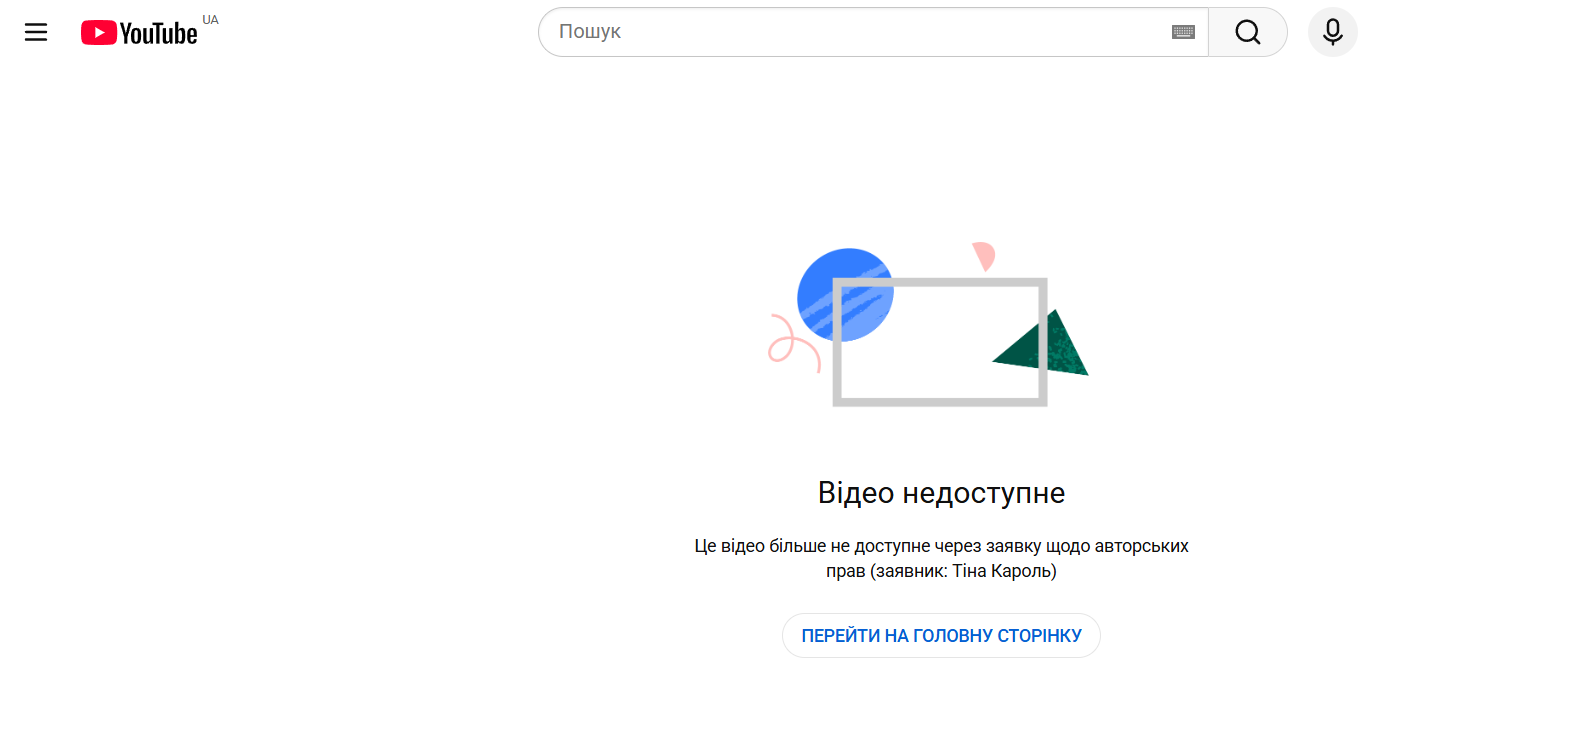Click the word прав in error text
The image size is (1572, 742).
coord(845,571)
